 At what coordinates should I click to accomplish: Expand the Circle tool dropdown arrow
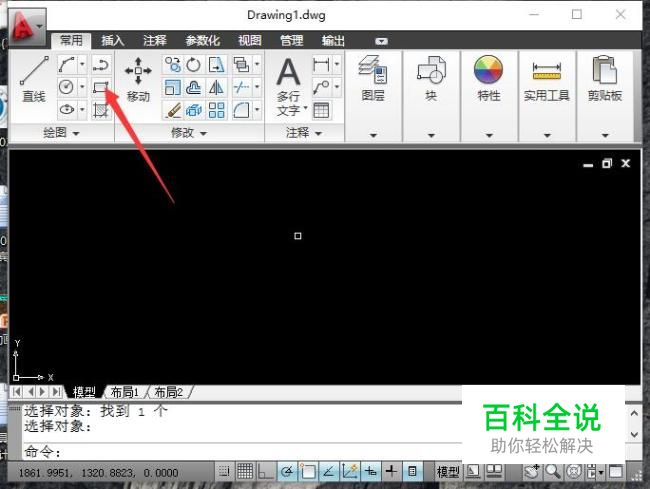tap(82, 87)
